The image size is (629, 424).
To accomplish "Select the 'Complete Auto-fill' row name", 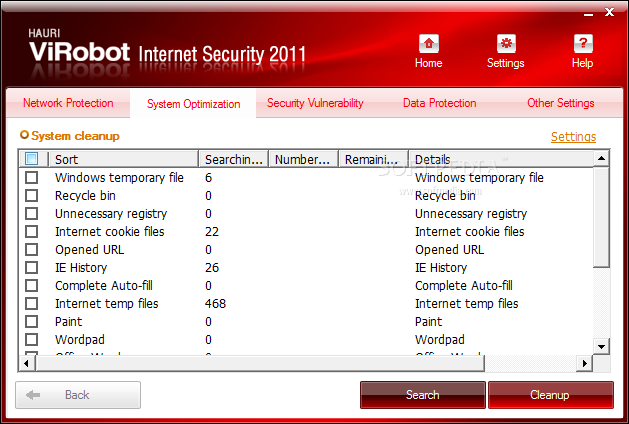I will (x=103, y=286).
